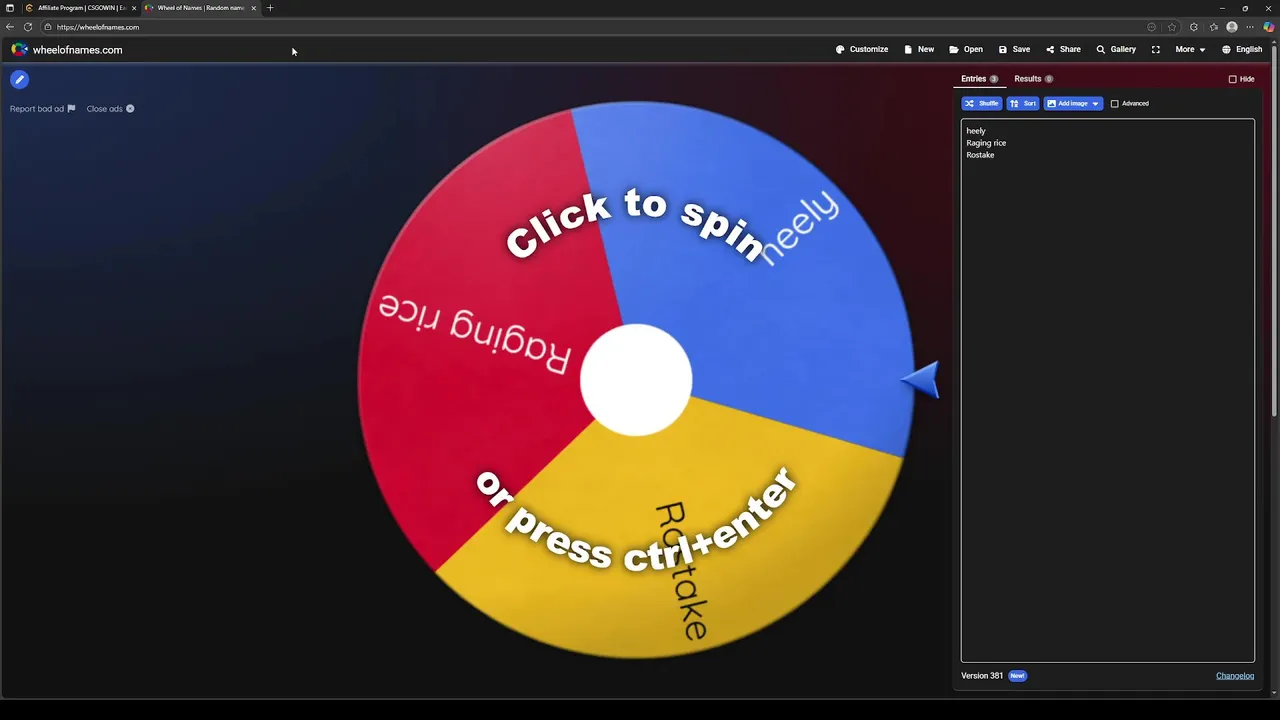Open tab actions menu icon
The height and width of the screenshot is (720, 1280).
(10, 8)
